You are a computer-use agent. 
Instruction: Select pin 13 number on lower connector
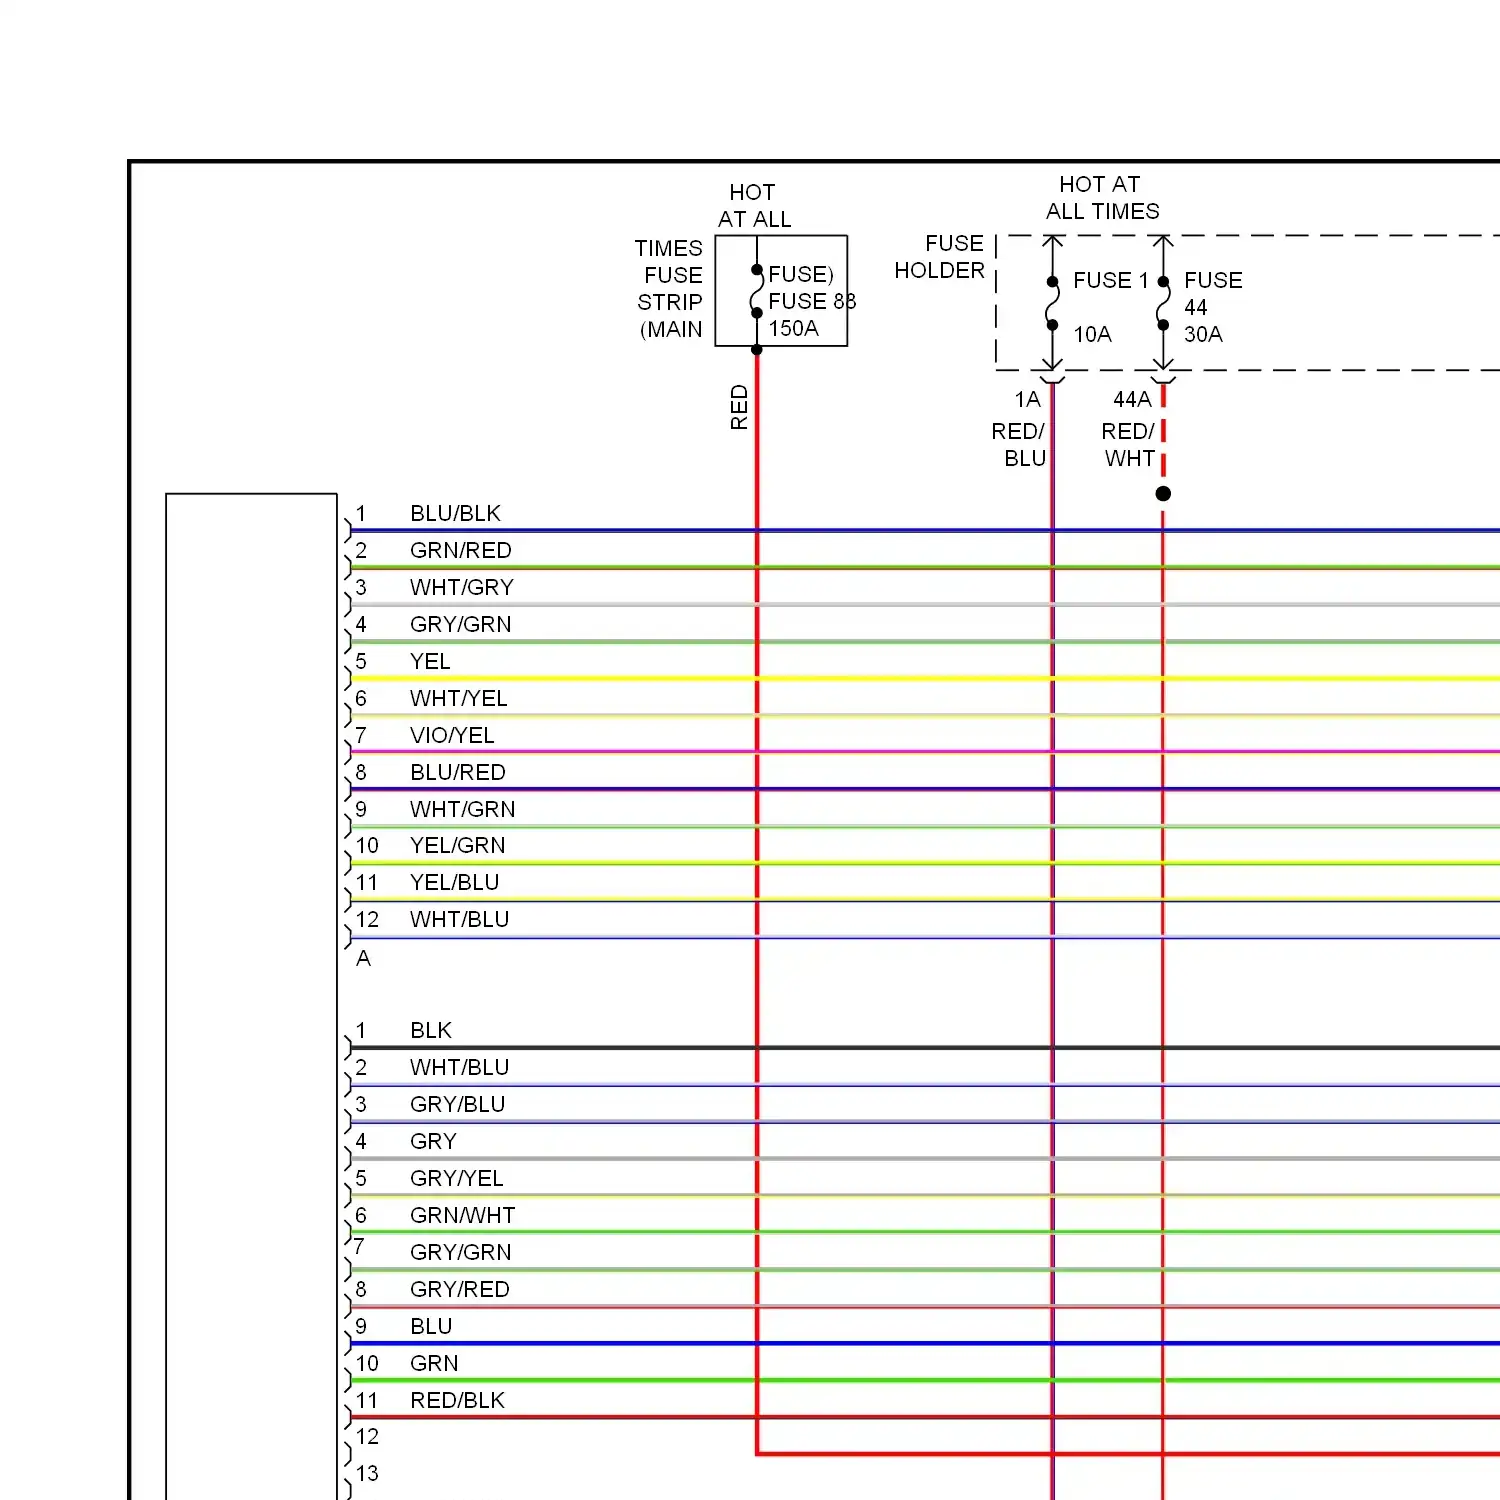(x=367, y=1473)
